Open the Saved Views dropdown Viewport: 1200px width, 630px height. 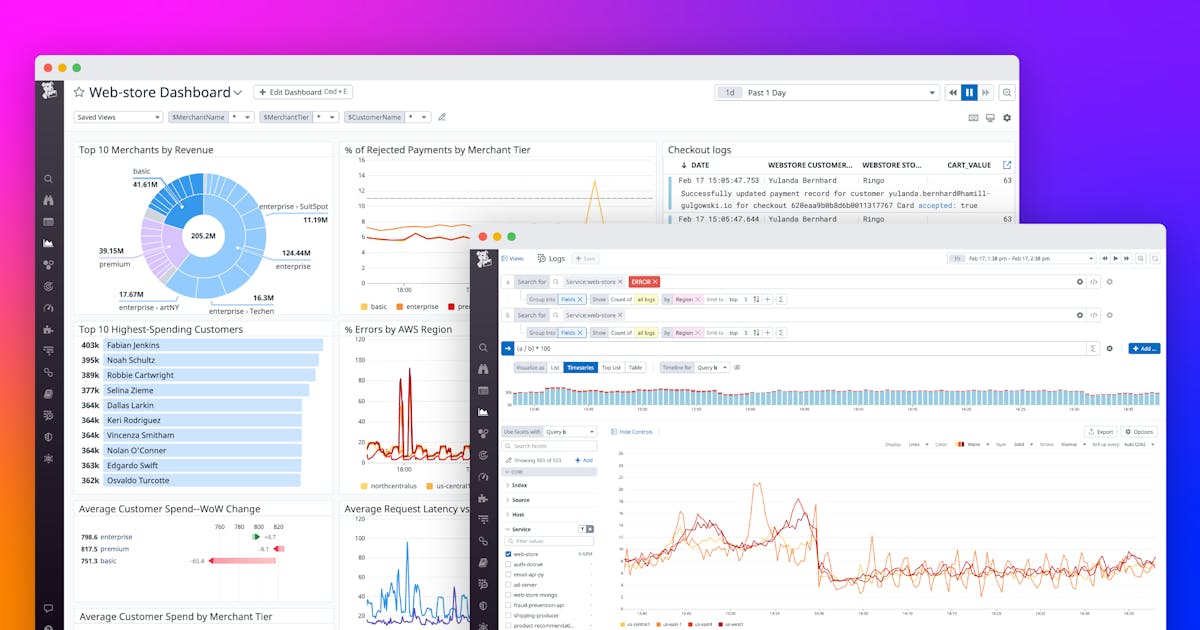tap(117, 117)
